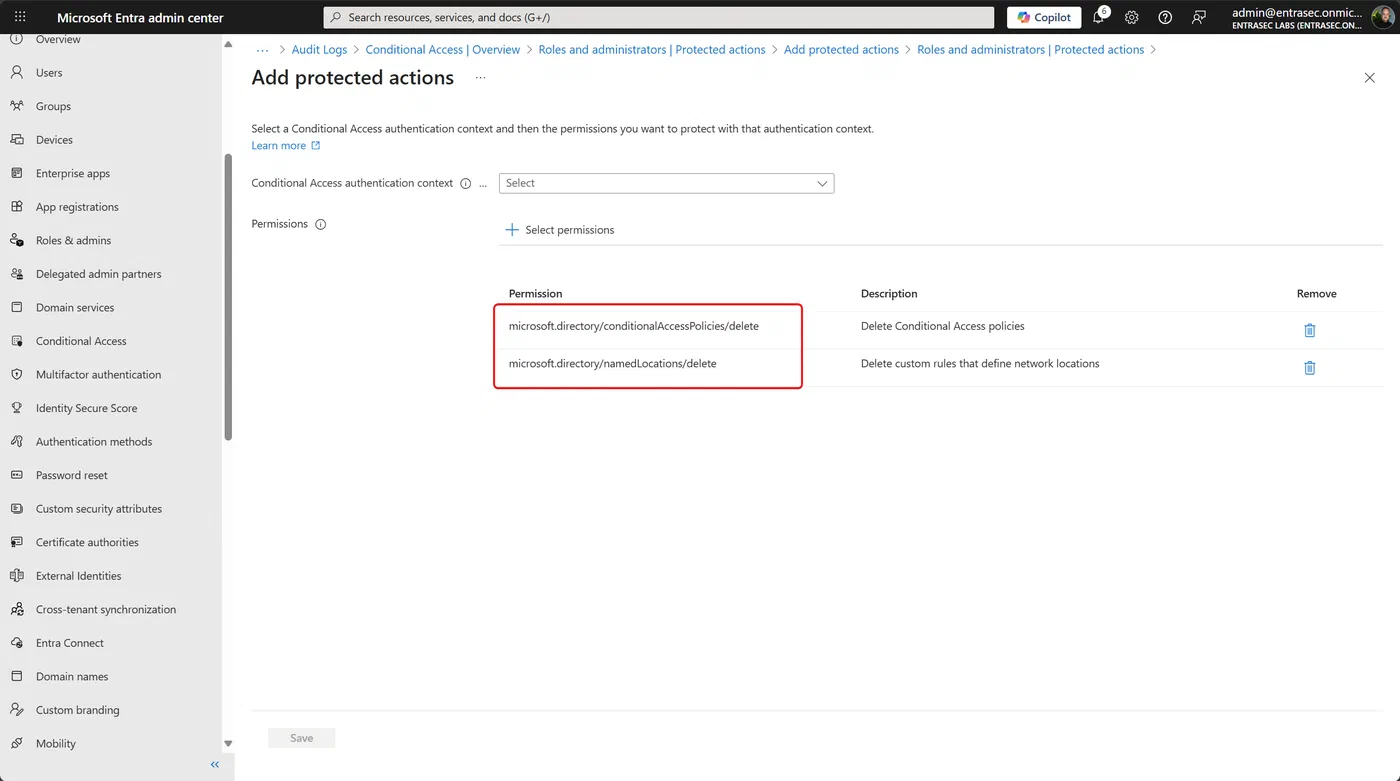The width and height of the screenshot is (1400, 781).
Task: Expand the authentication context Select dropdown
Action: [x=666, y=183]
